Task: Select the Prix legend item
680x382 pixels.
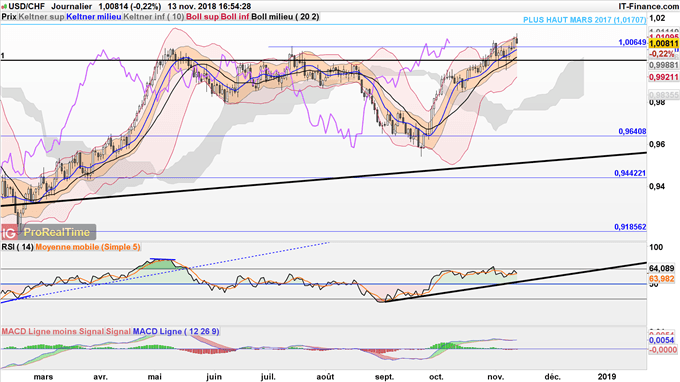Action: click(x=9, y=17)
